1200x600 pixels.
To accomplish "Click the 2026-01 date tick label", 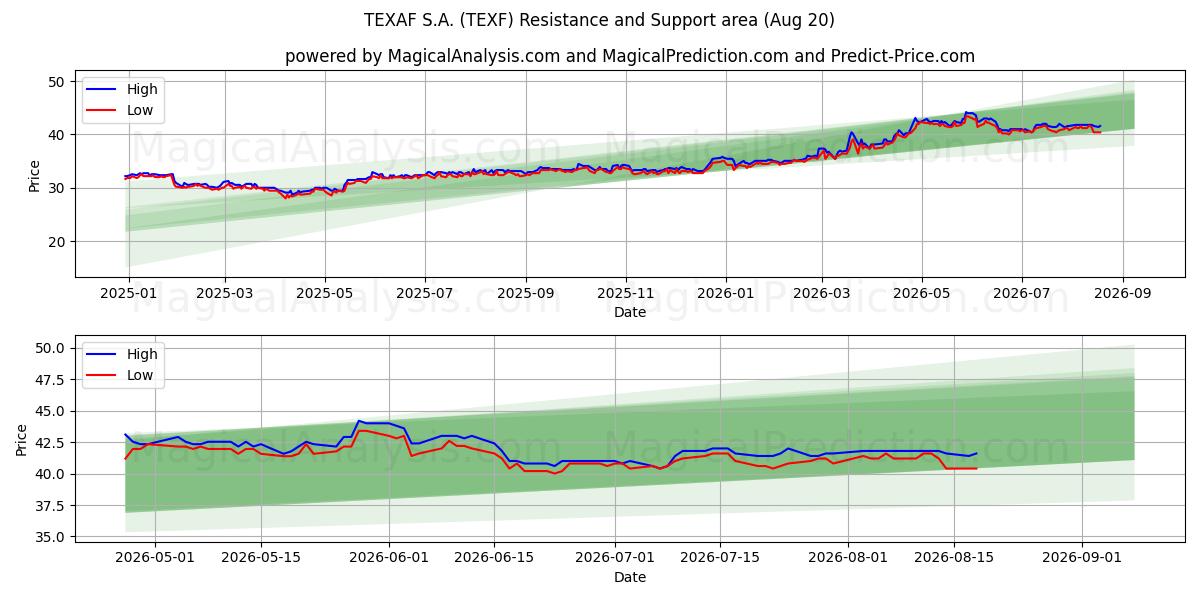I will coord(726,293).
